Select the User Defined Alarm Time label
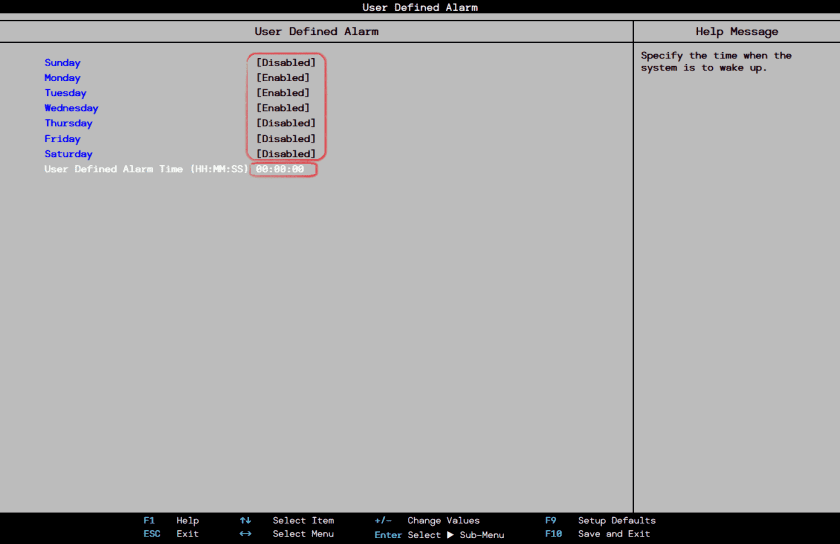The width and height of the screenshot is (840, 544). point(146,170)
